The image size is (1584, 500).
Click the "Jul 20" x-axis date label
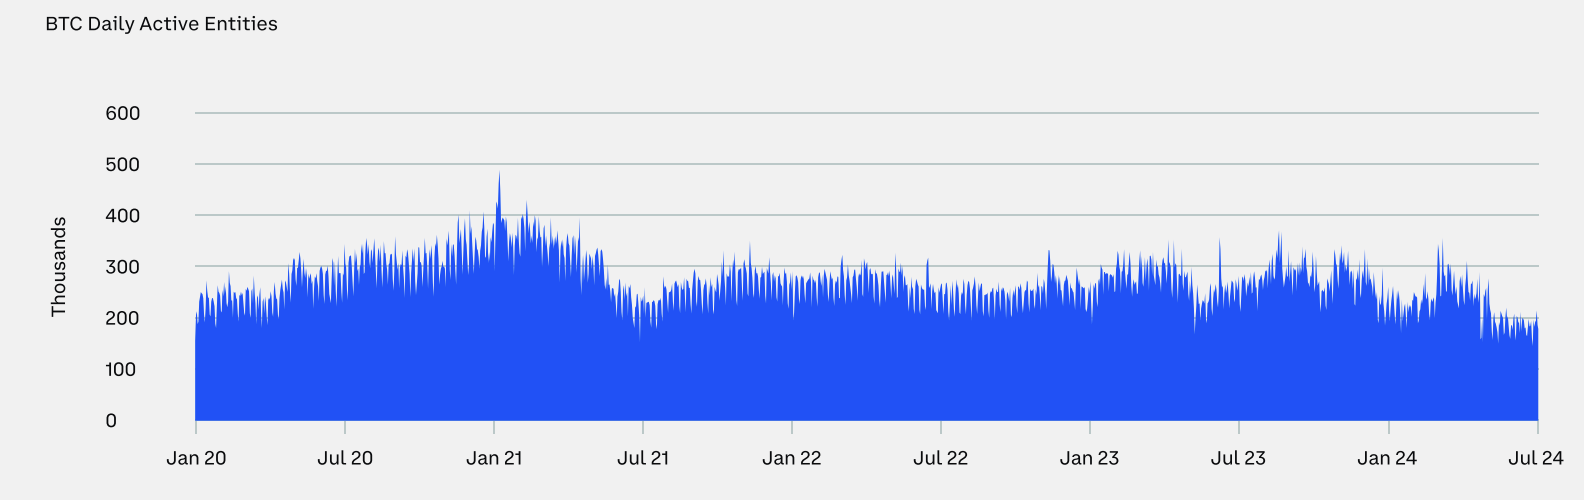click(x=345, y=458)
